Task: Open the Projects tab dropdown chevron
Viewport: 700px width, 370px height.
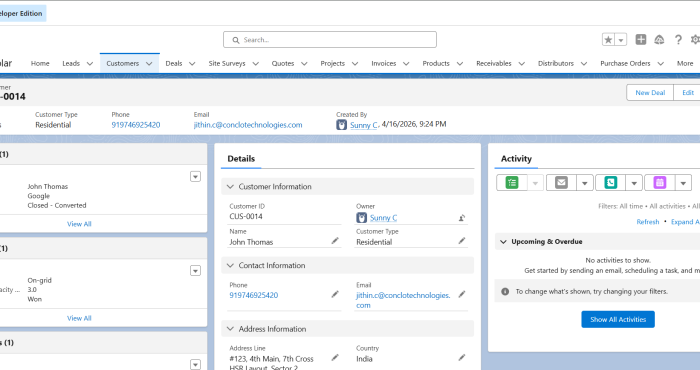Action: [x=355, y=64]
